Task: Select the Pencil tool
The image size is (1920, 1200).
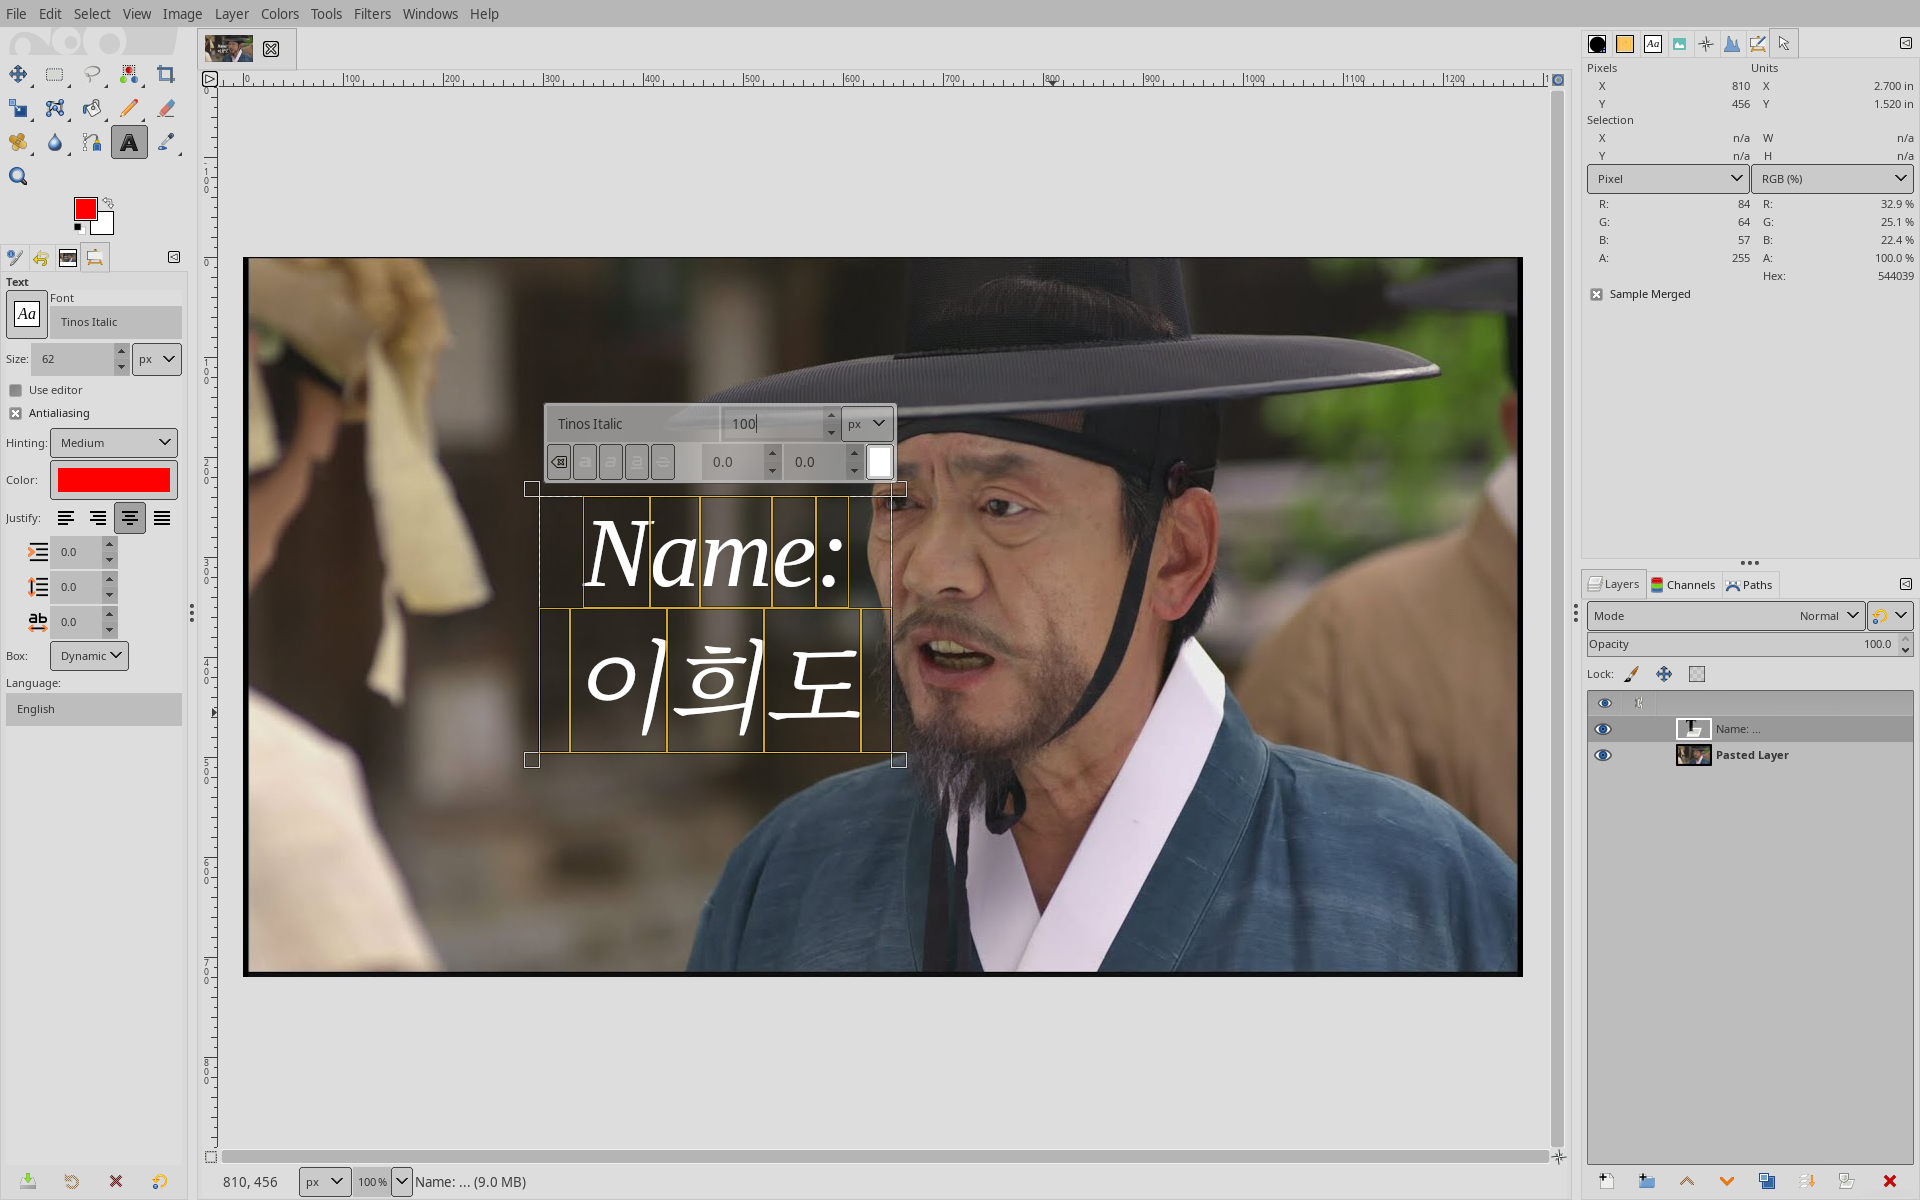Action: (x=129, y=108)
